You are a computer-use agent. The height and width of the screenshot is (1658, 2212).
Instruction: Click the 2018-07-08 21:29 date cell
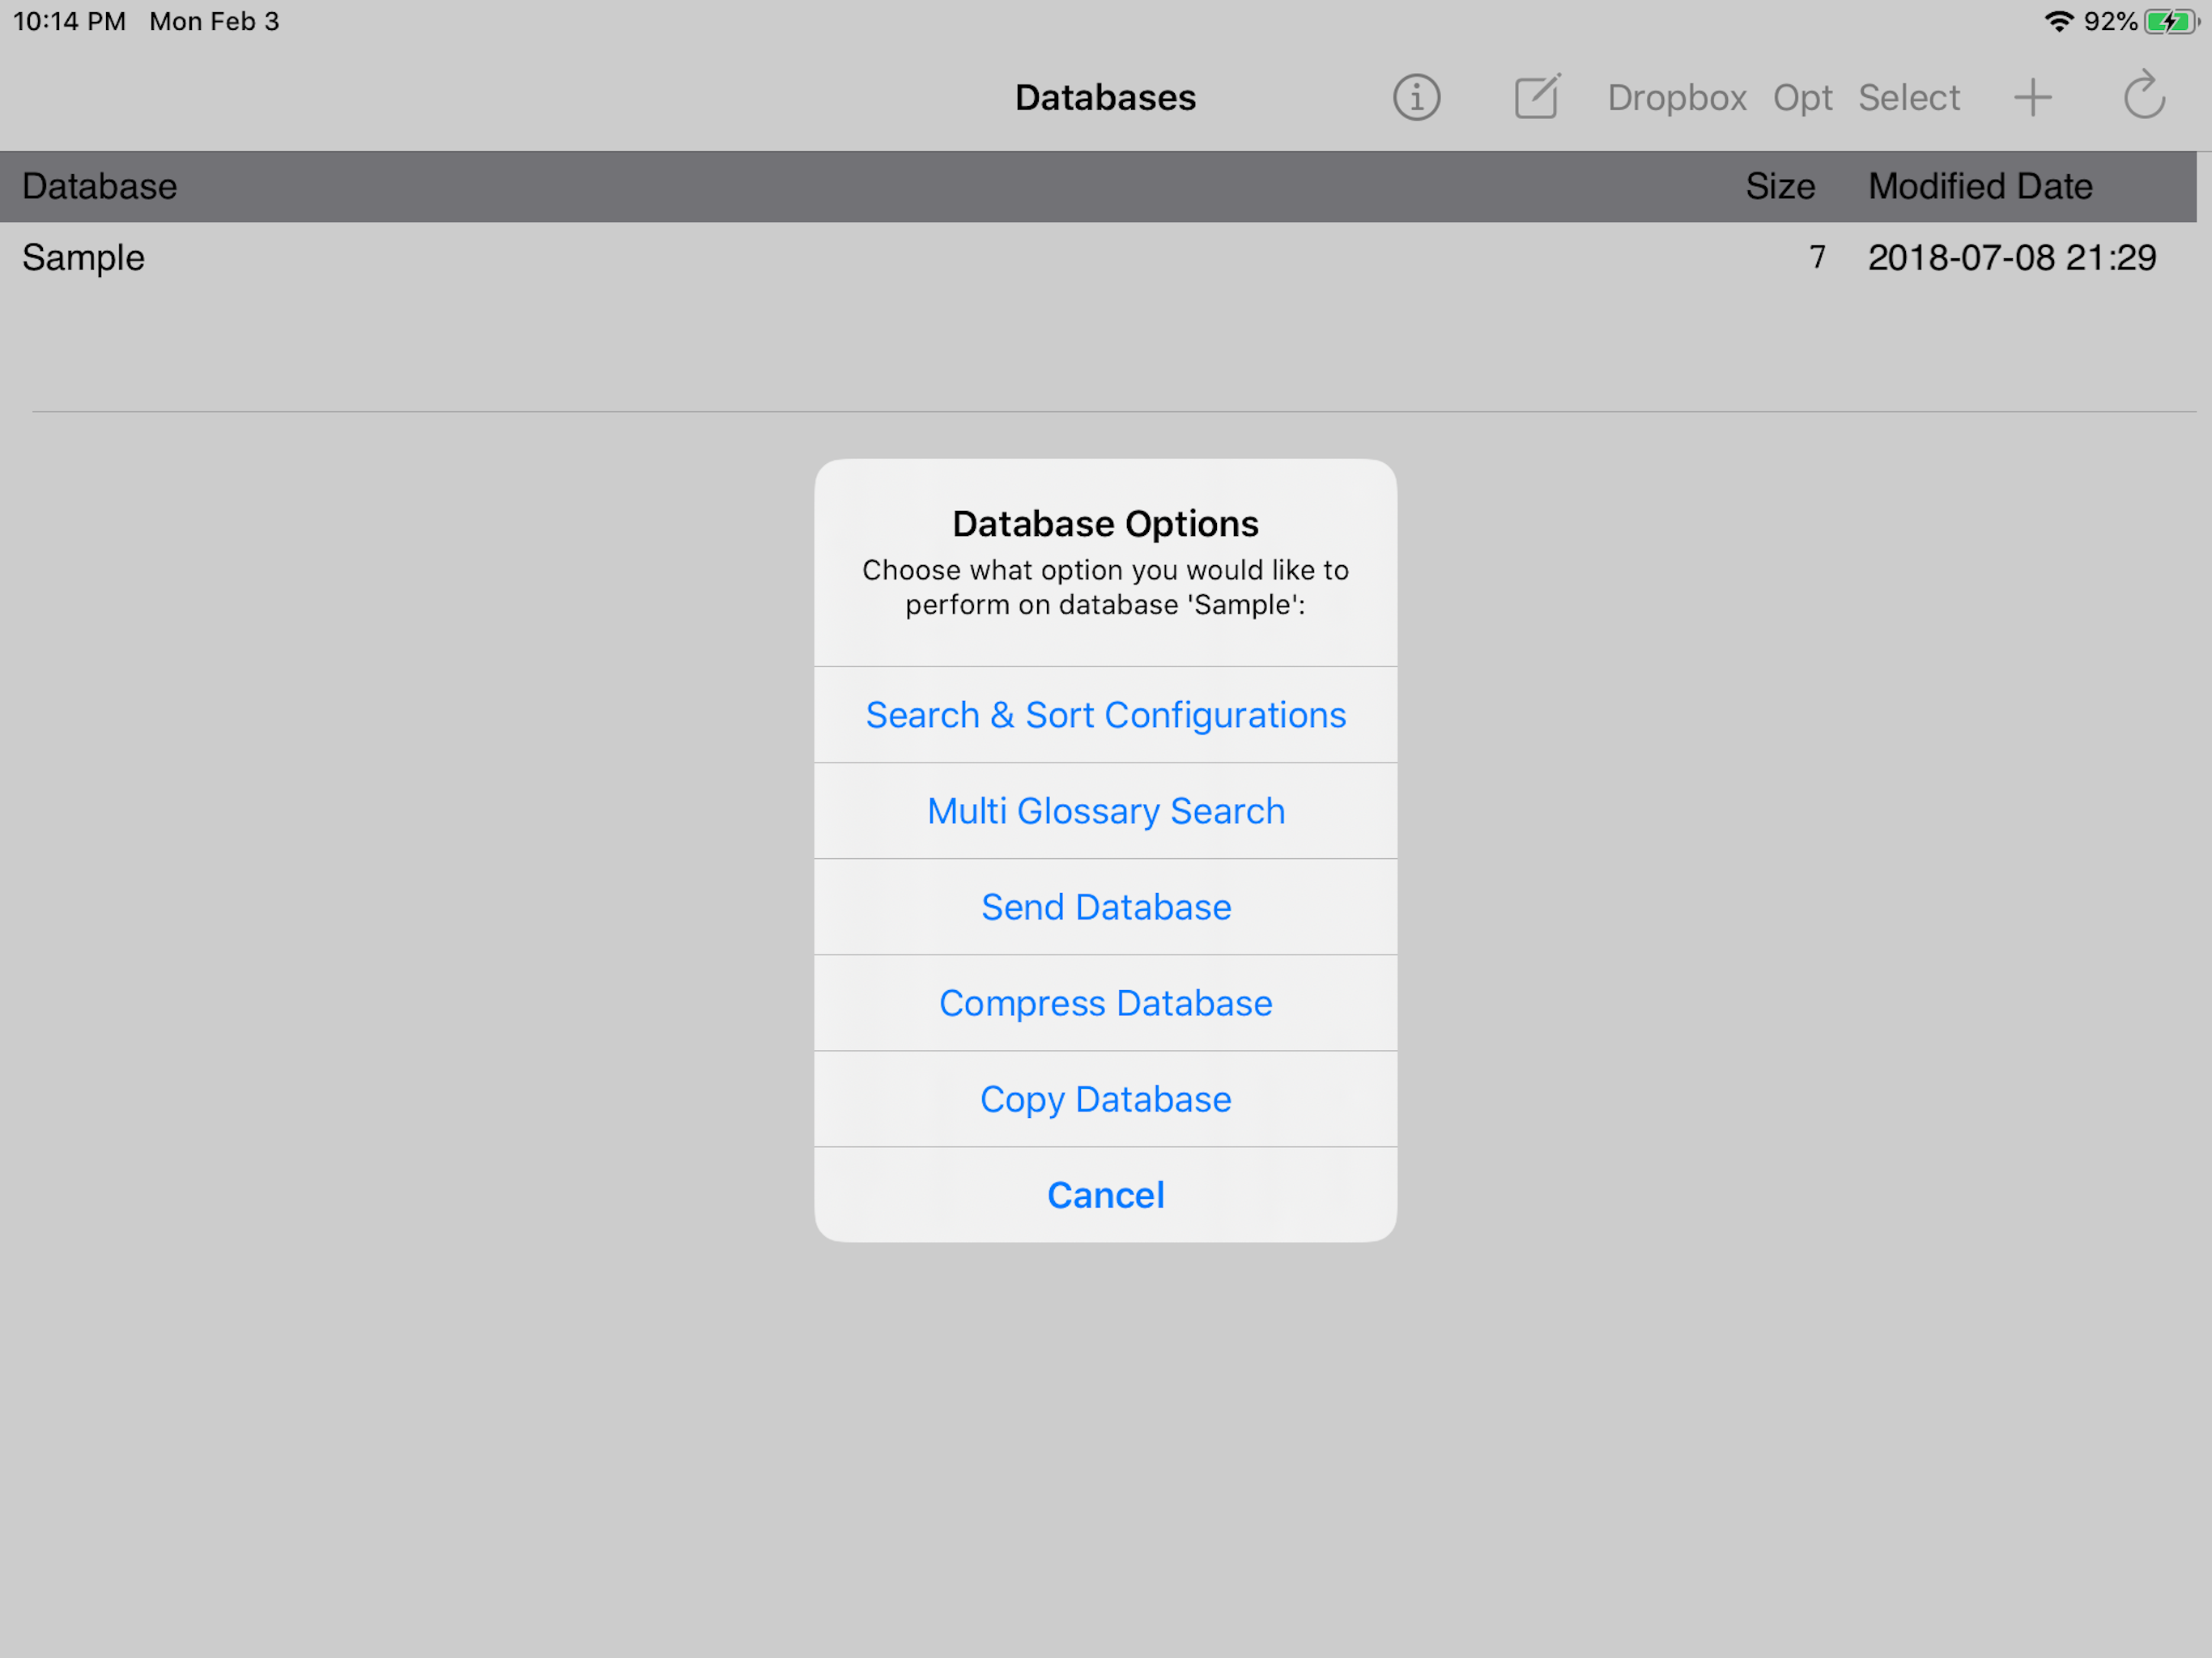[x=2012, y=258]
